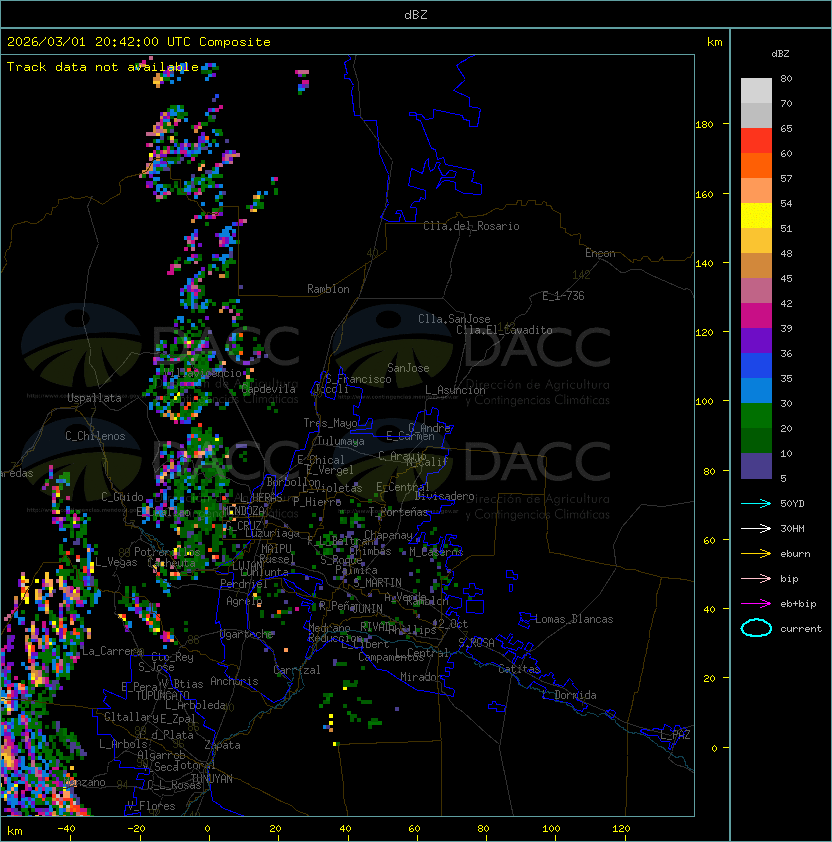Click the bright yellow legend color block
Viewport: 832px width, 842px height.
click(x=756, y=215)
